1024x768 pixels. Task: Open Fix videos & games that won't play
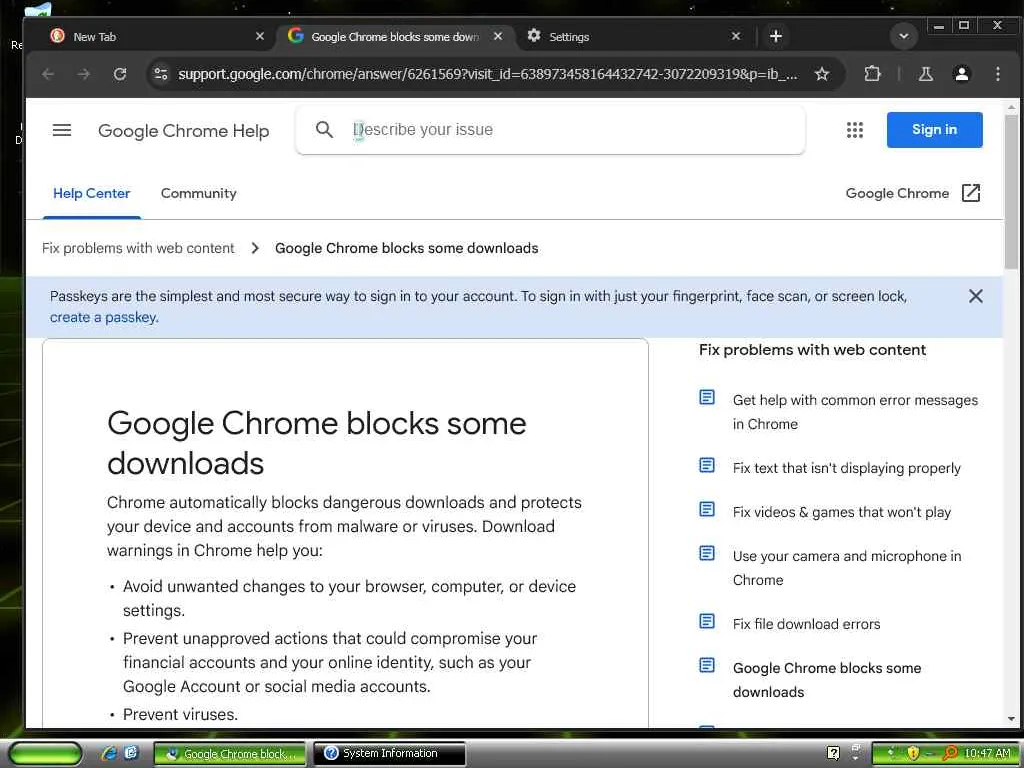pos(842,512)
